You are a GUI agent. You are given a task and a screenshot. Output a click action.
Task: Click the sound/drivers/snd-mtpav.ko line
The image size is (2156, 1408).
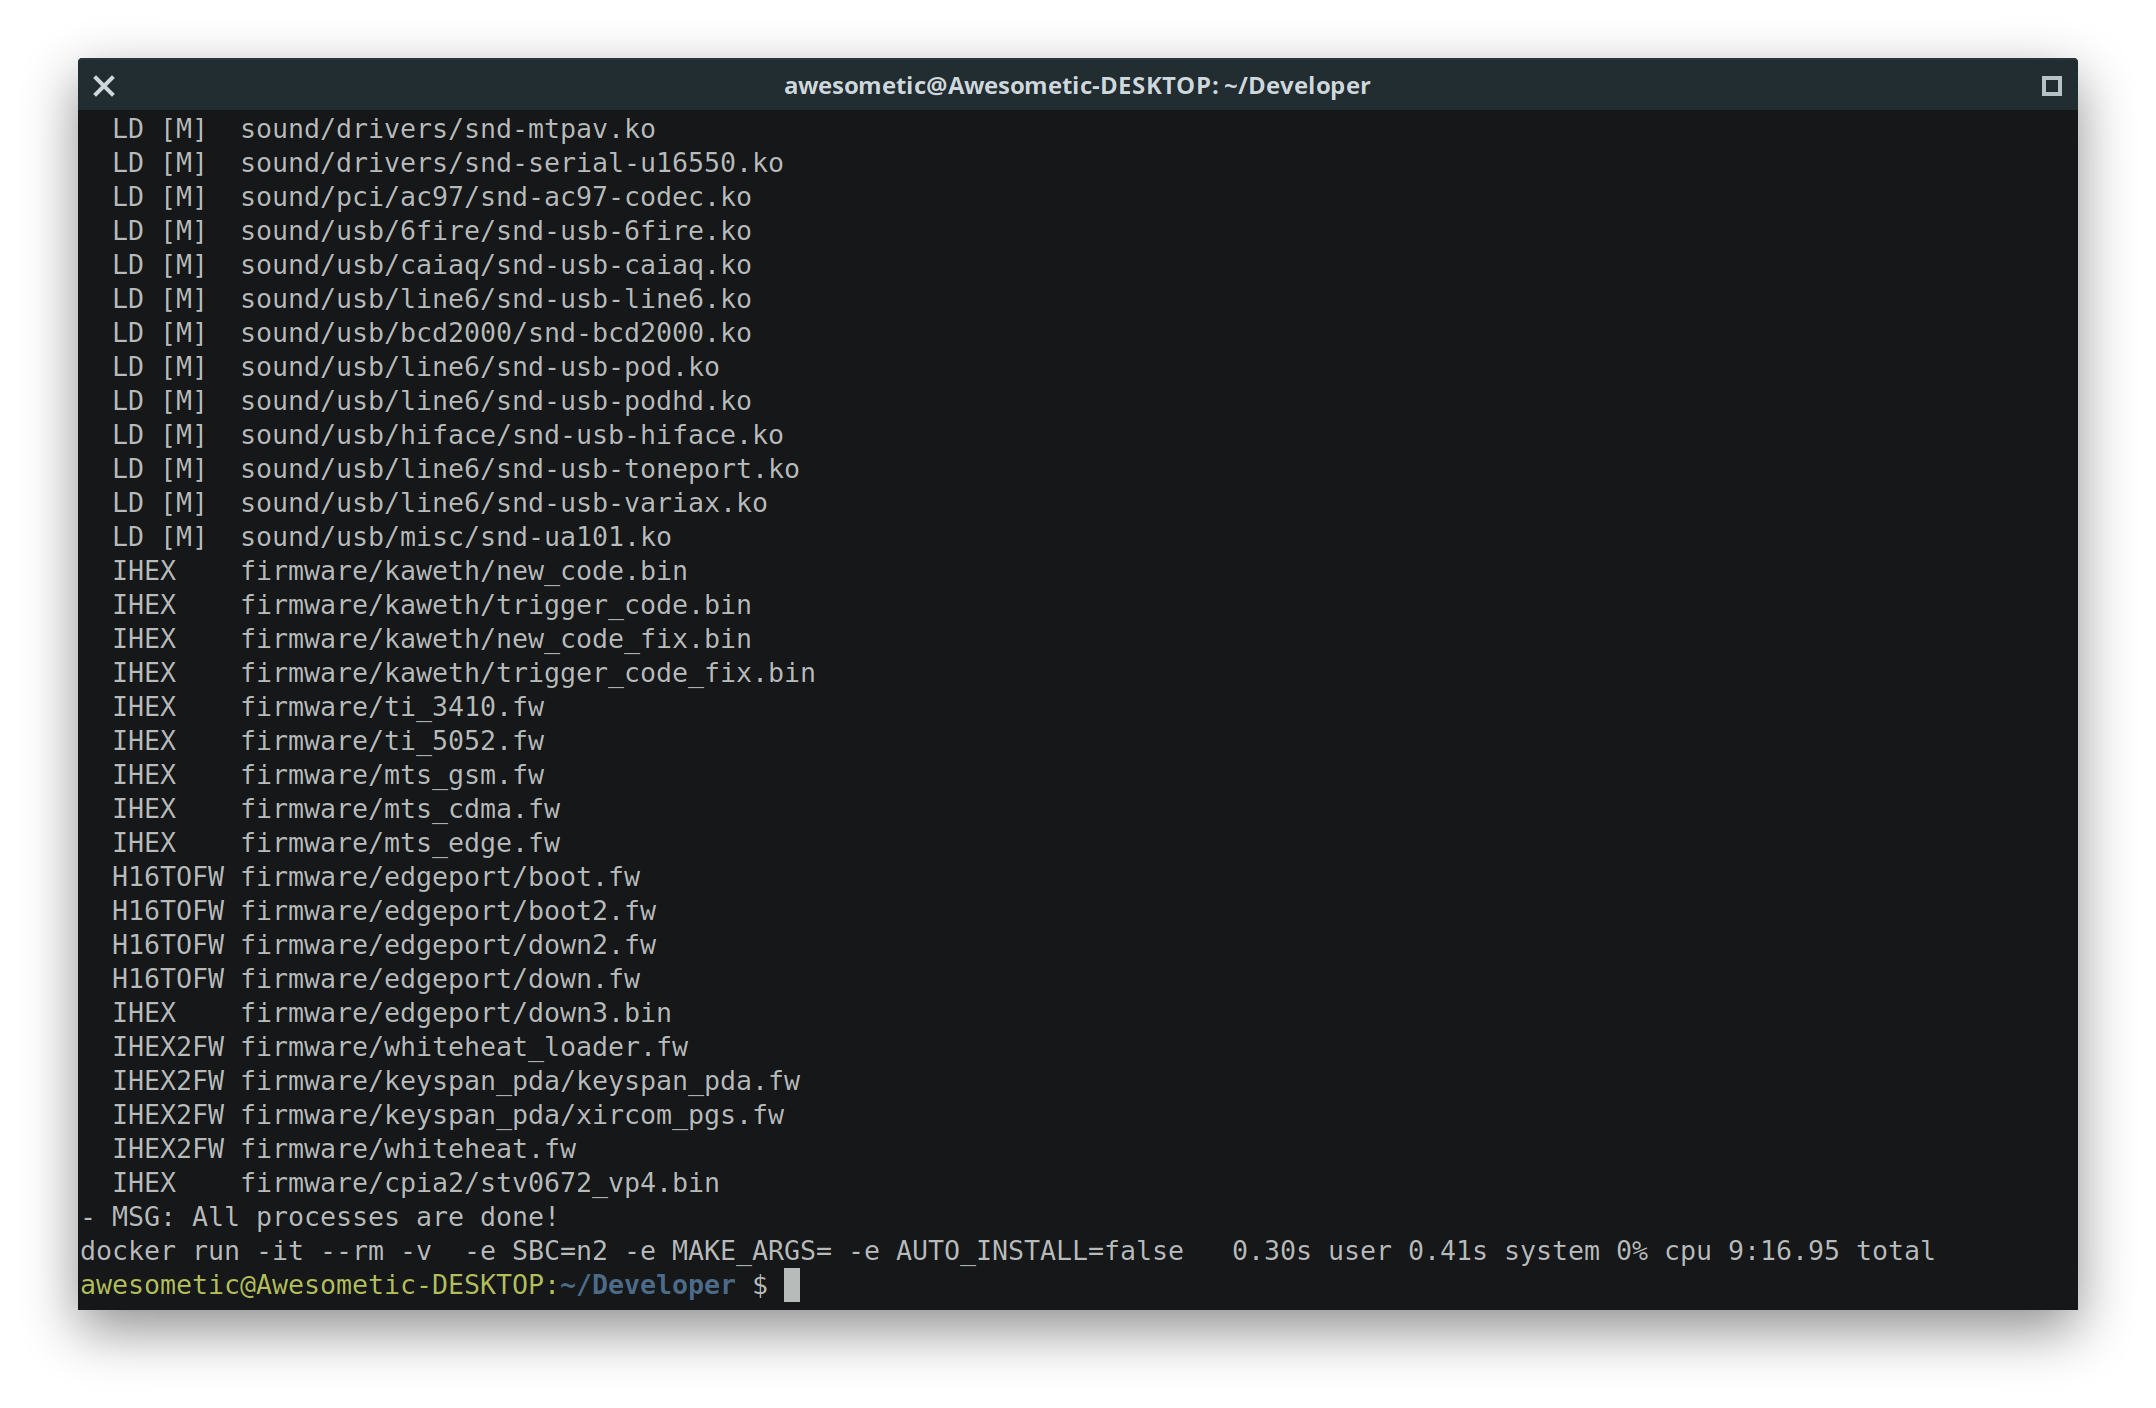(447, 129)
